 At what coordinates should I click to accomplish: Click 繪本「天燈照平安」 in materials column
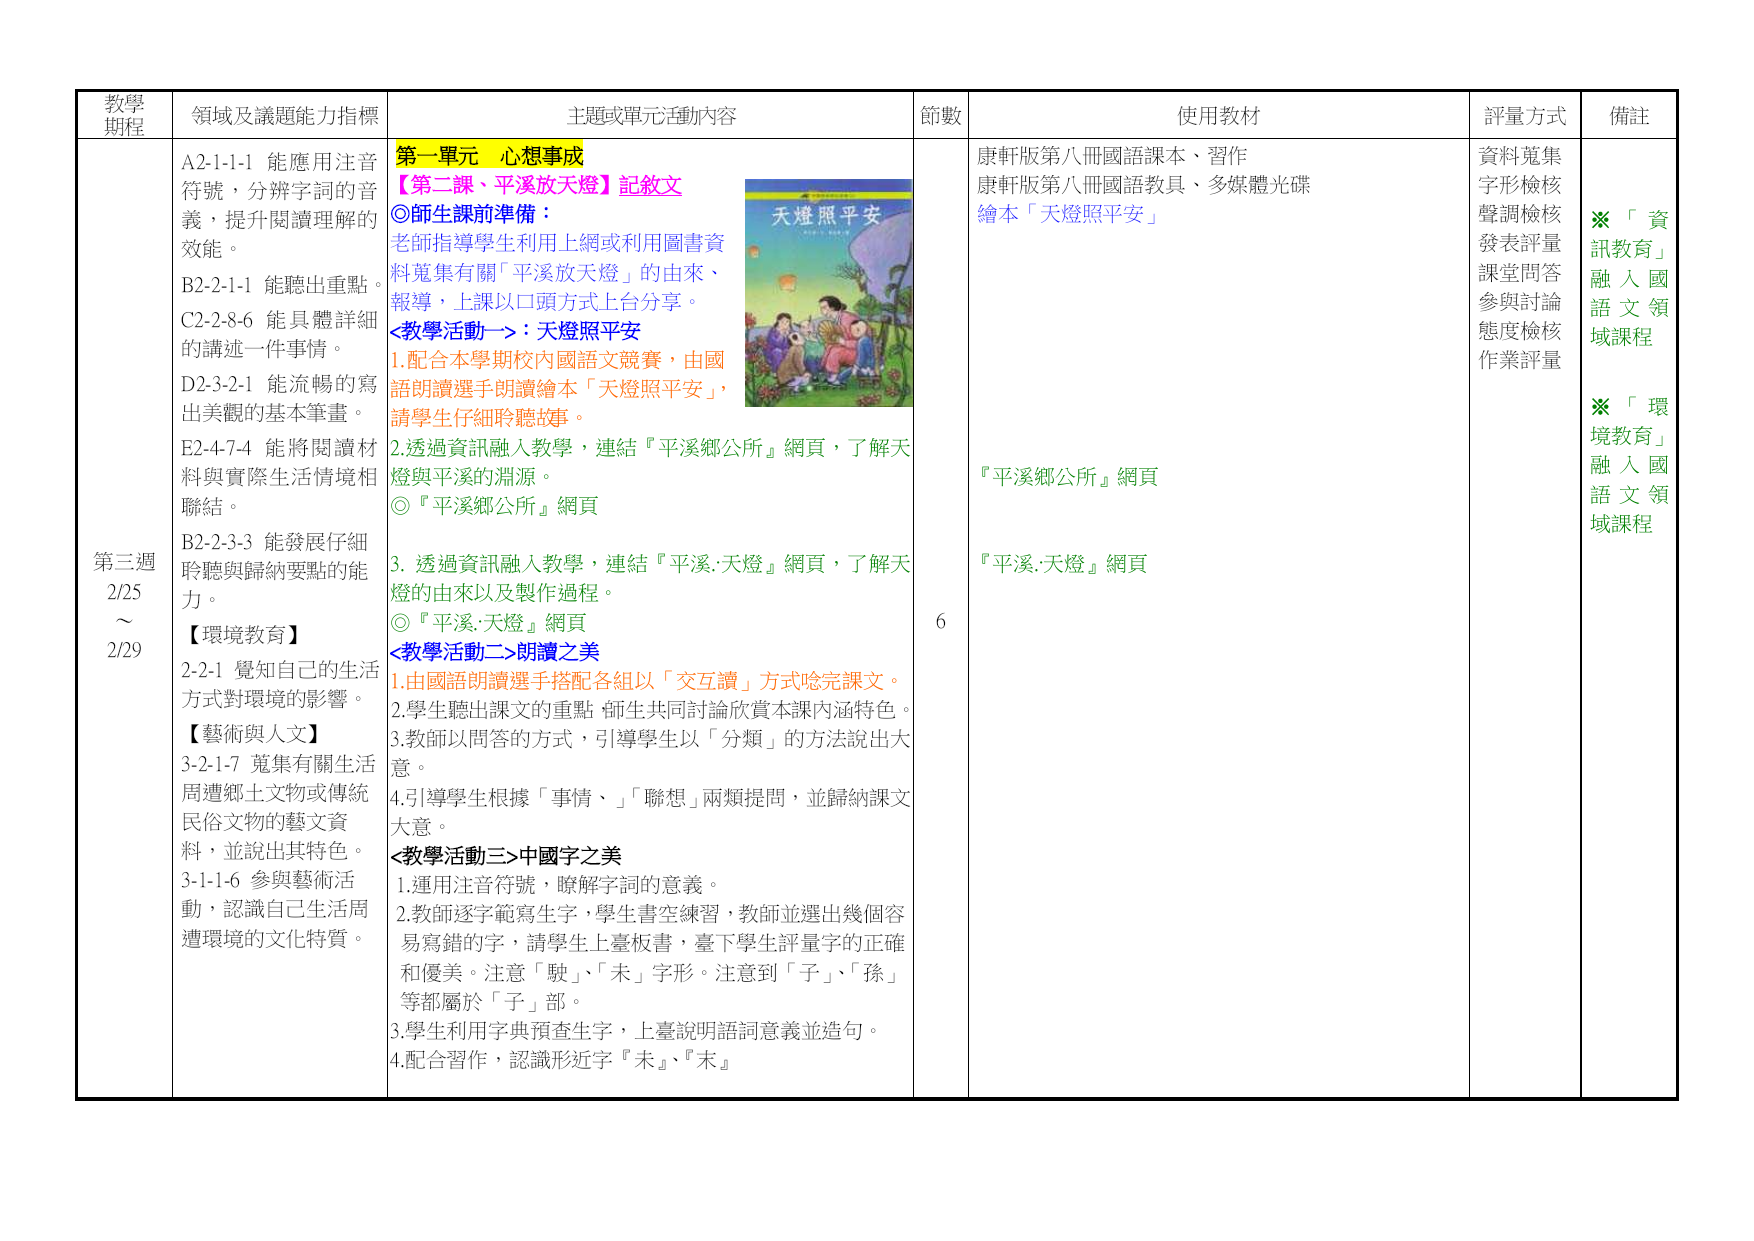(x=1068, y=214)
